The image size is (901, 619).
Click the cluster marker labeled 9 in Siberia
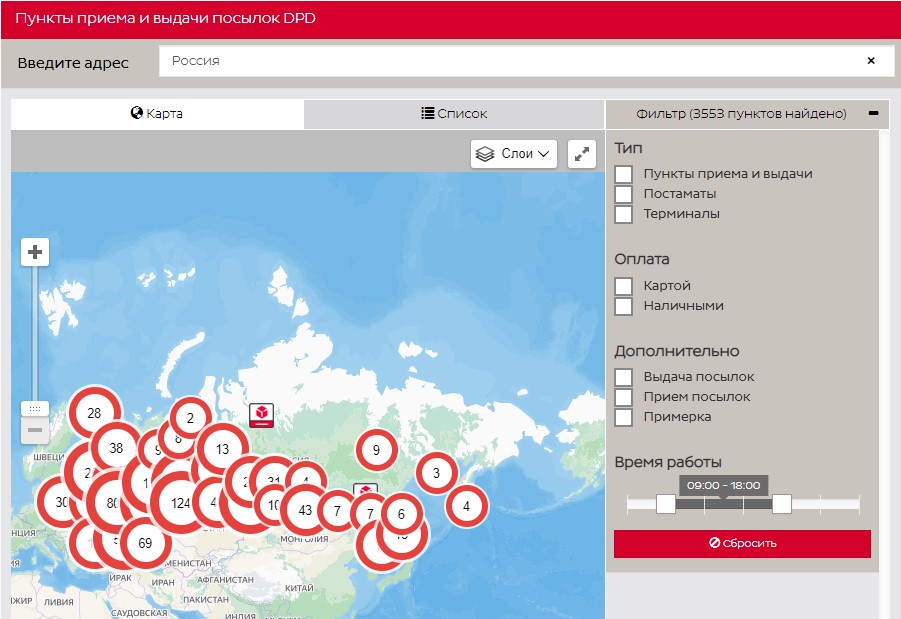click(376, 450)
